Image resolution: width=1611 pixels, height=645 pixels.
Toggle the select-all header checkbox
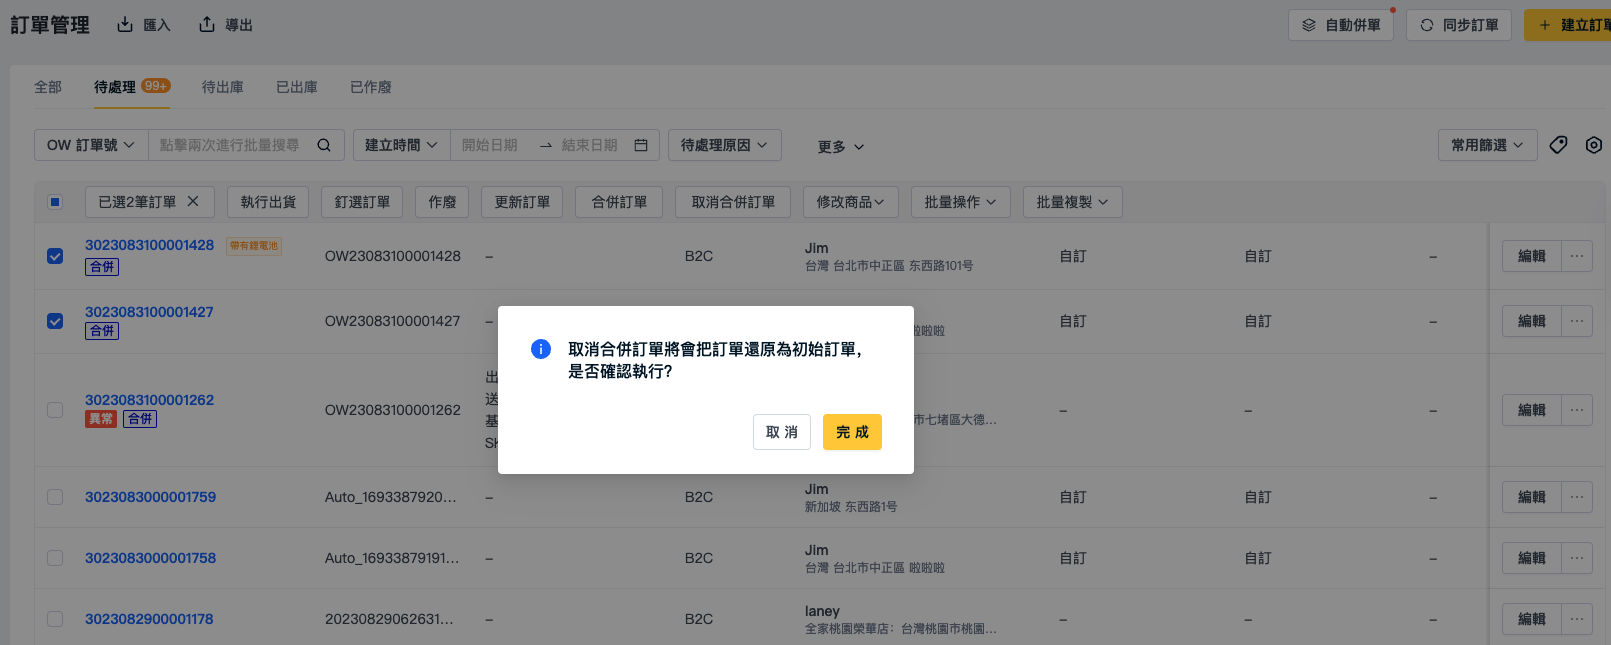coord(55,202)
